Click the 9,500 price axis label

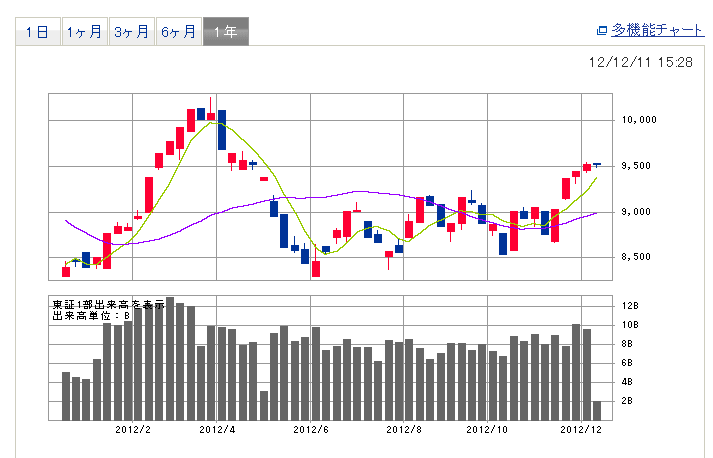[x=640, y=165]
